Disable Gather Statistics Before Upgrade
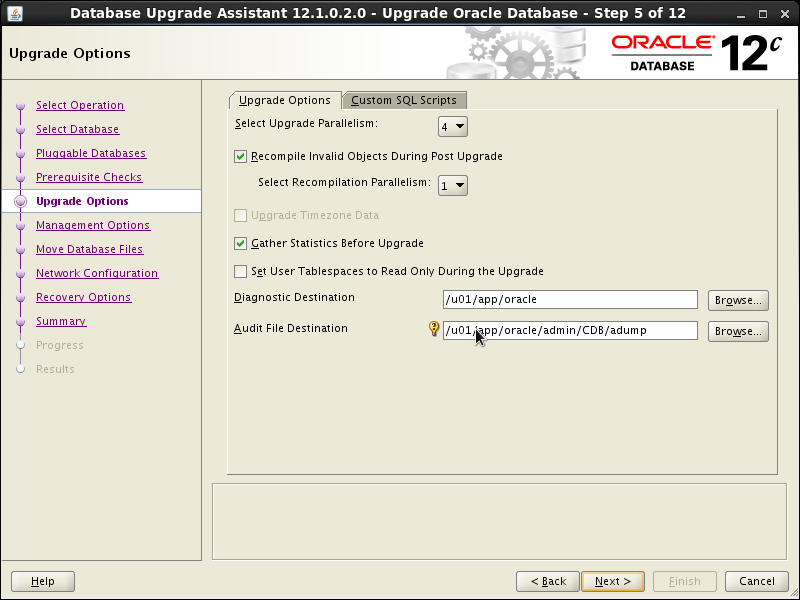The width and height of the screenshot is (800, 600). pyautogui.click(x=240, y=242)
